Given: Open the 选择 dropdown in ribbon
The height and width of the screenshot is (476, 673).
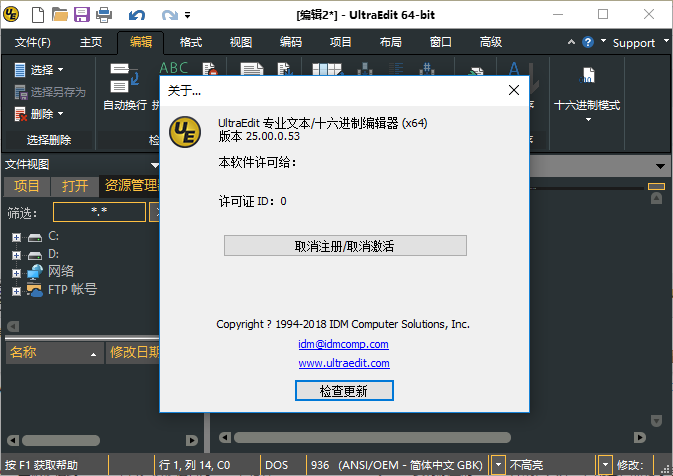Looking at the screenshot, I should [x=39, y=70].
